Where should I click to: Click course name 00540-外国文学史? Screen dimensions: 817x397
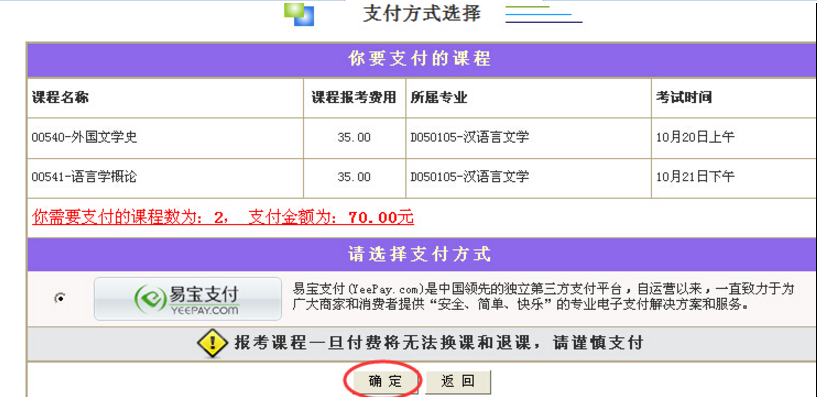click(x=84, y=138)
